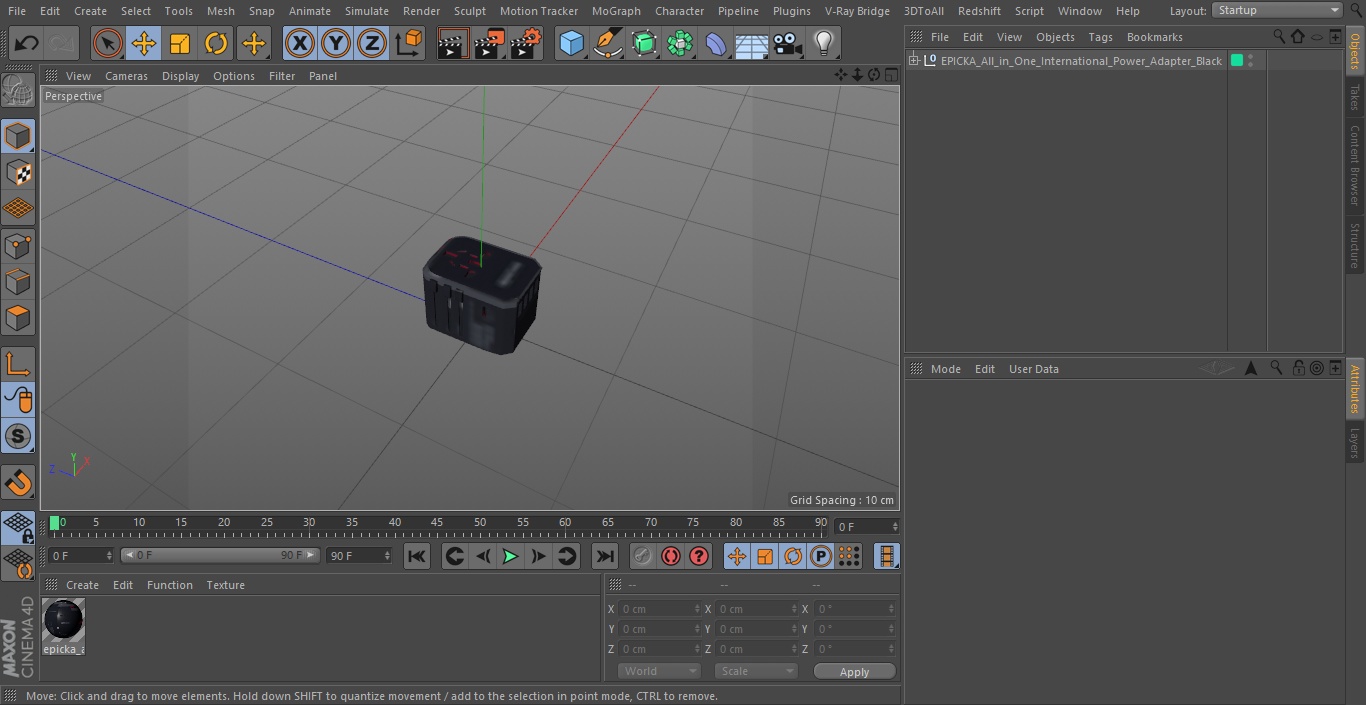Switch to Polygons mode

click(18, 318)
